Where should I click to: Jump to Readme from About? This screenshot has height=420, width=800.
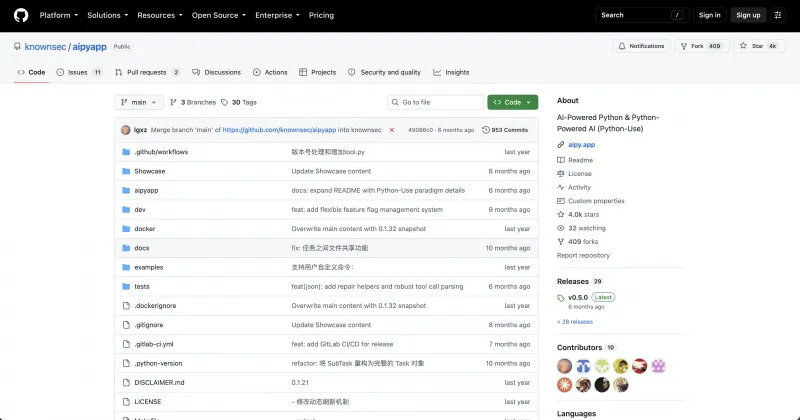[x=575, y=160]
